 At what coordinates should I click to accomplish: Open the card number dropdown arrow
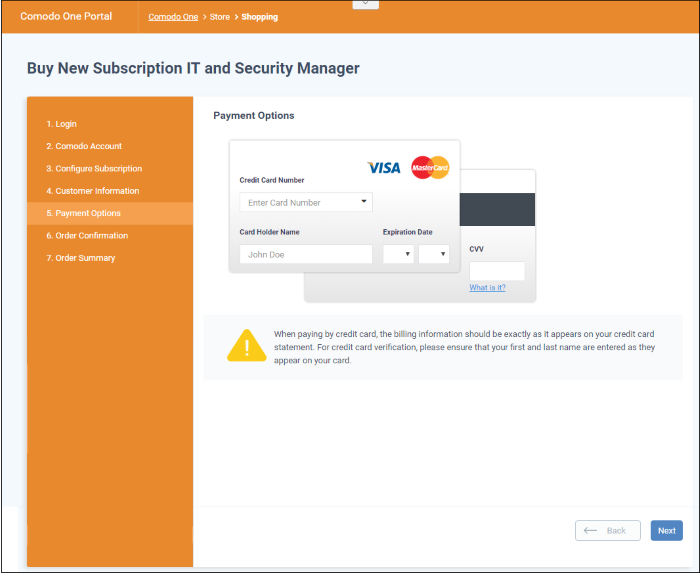pos(364,202)
